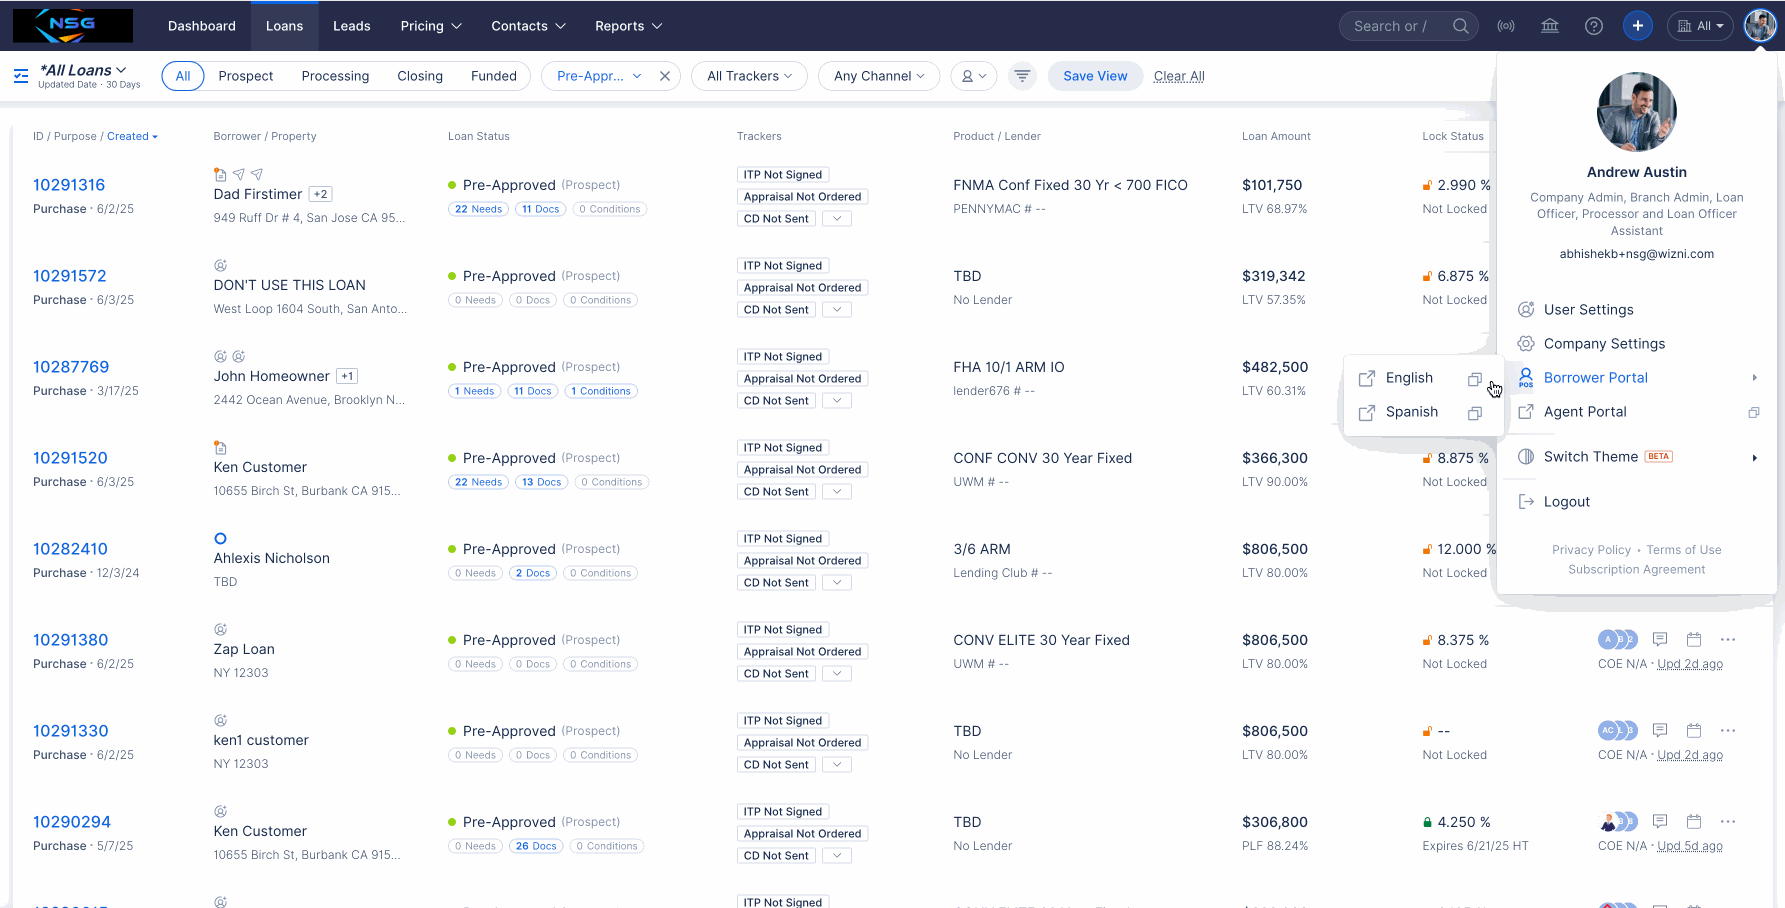1785x908 pixels.
Task: Click the search magnifier icon
Action: click(x=1461, y=26)
